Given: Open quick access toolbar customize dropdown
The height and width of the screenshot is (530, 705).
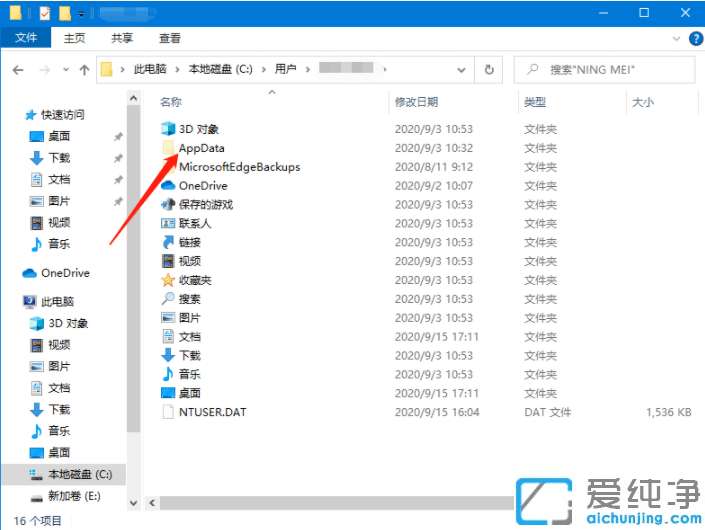Looking at the screenshot, I should pos(81,14).
